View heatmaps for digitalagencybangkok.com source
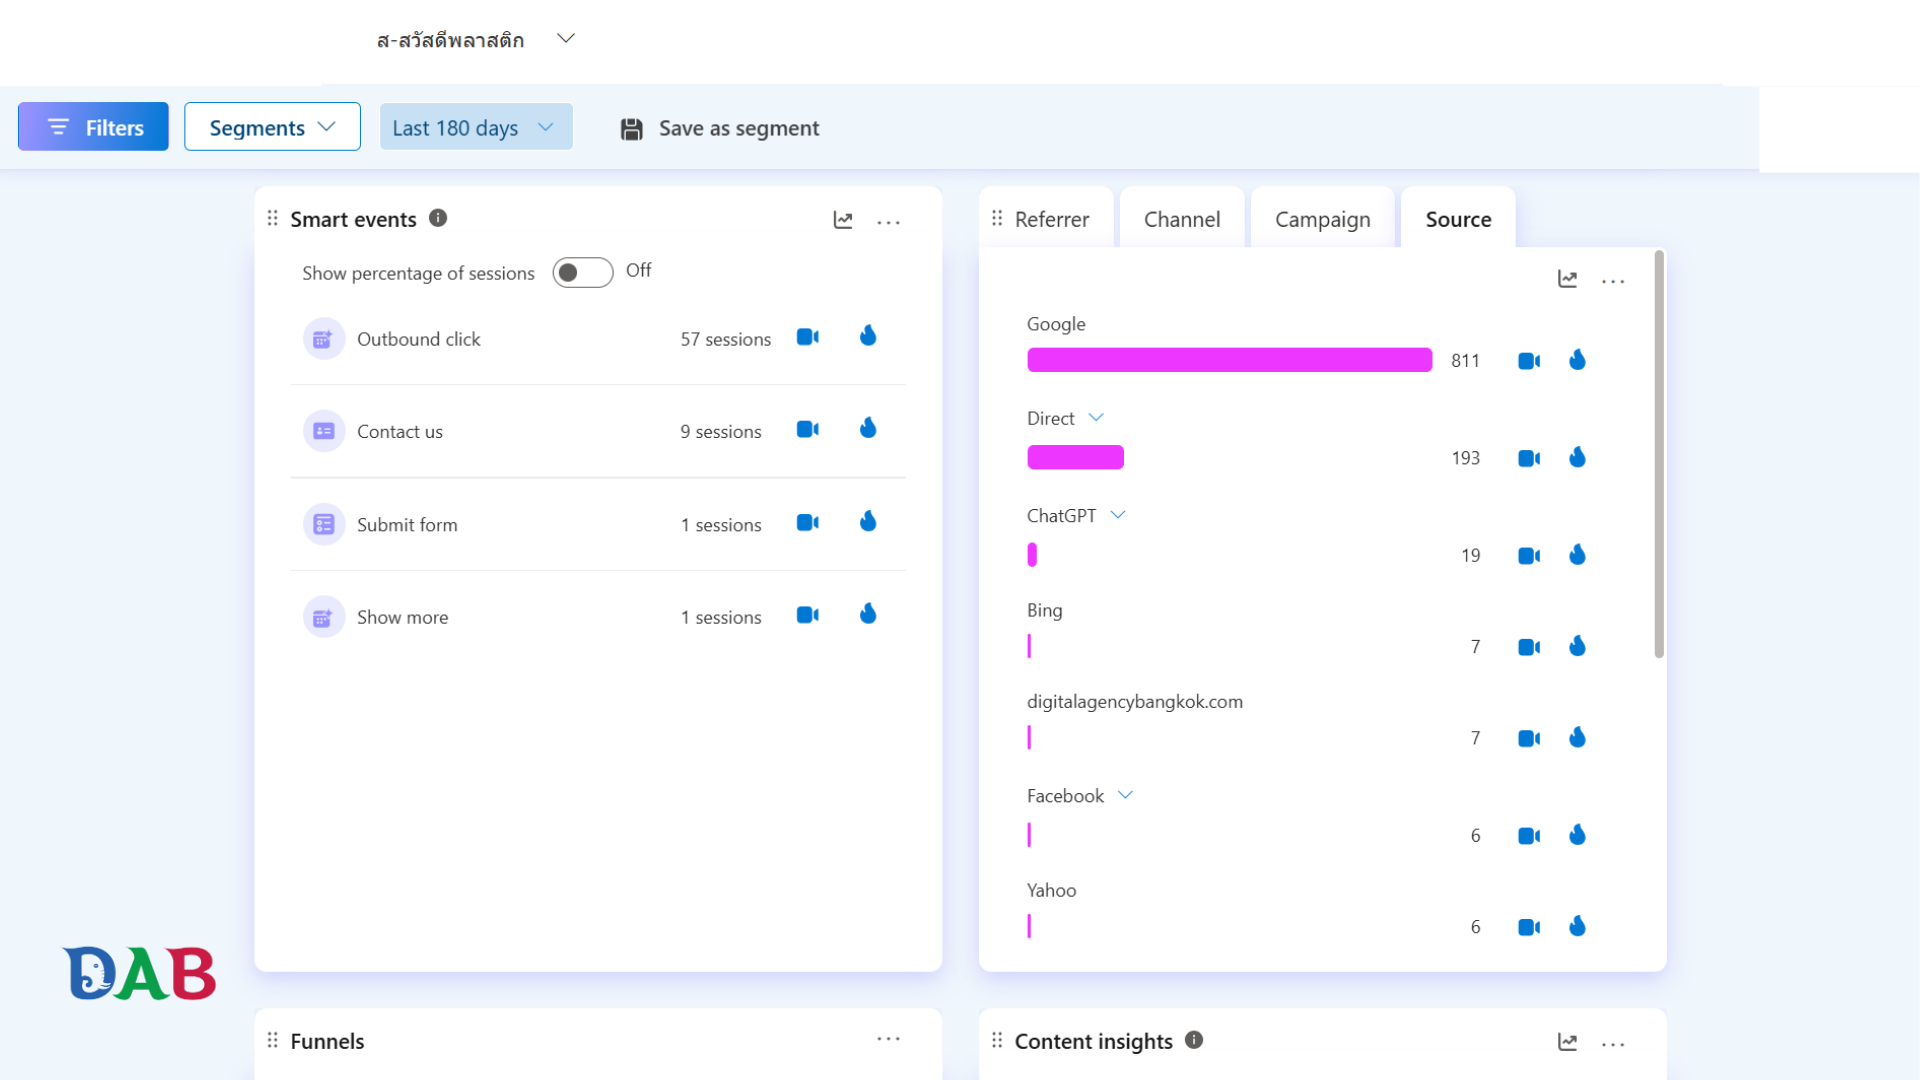Screen dimensions: 1920x1080 (1578, 738)
